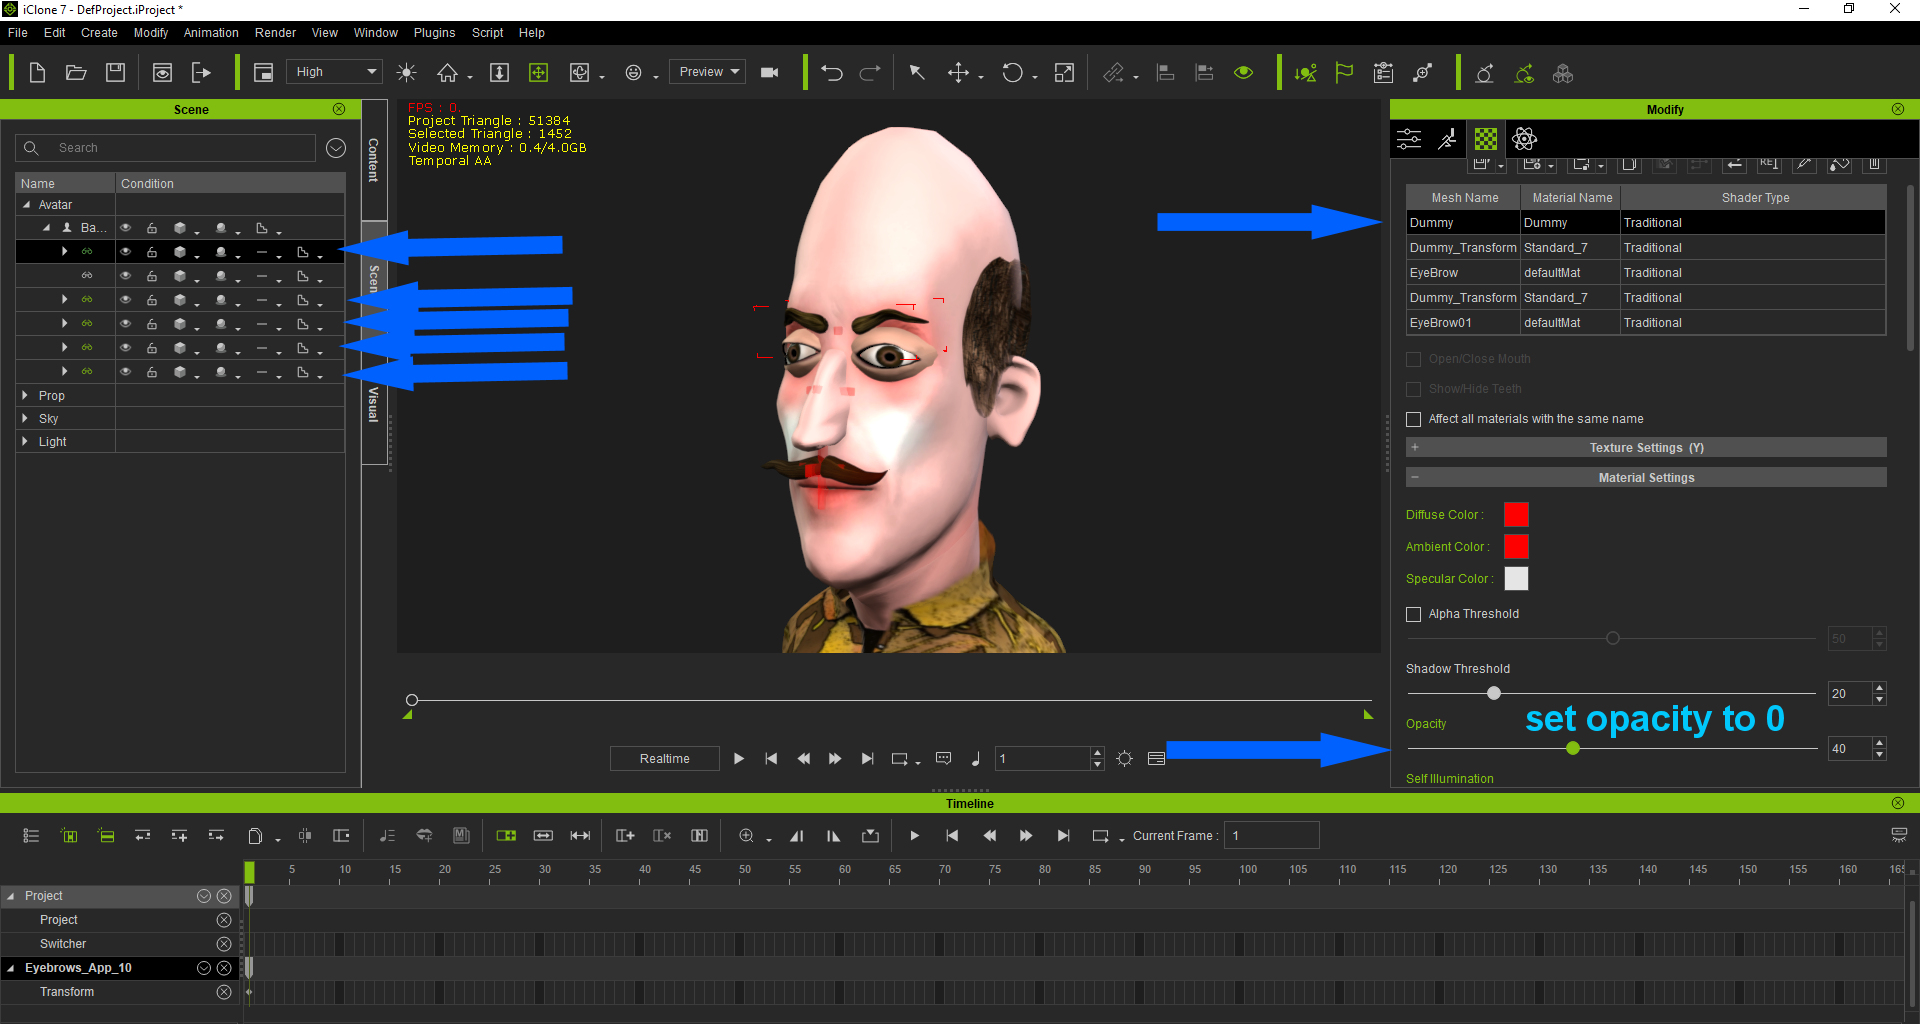Open the Plugins menu
This screenshot has height=1025, width=1920.
point(434,33)
